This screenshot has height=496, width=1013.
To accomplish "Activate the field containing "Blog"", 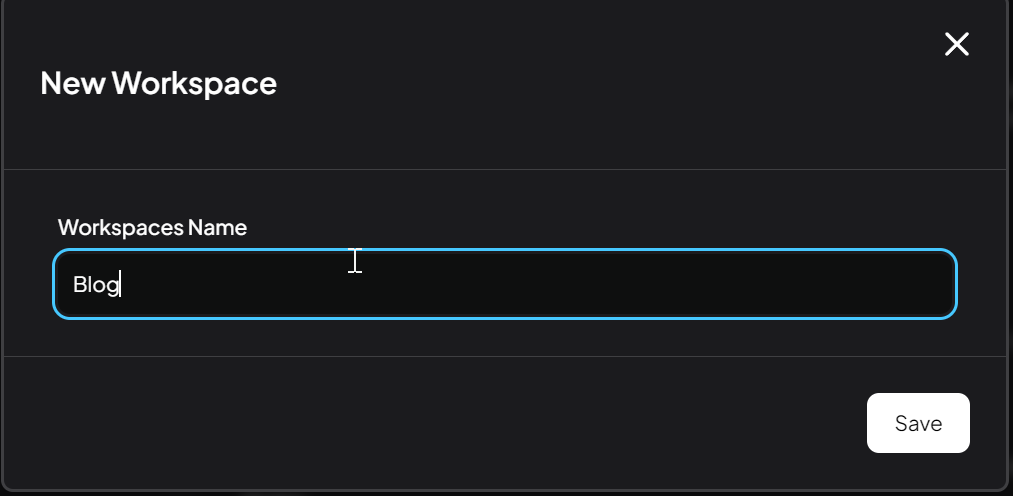I will tap(505, 284).
